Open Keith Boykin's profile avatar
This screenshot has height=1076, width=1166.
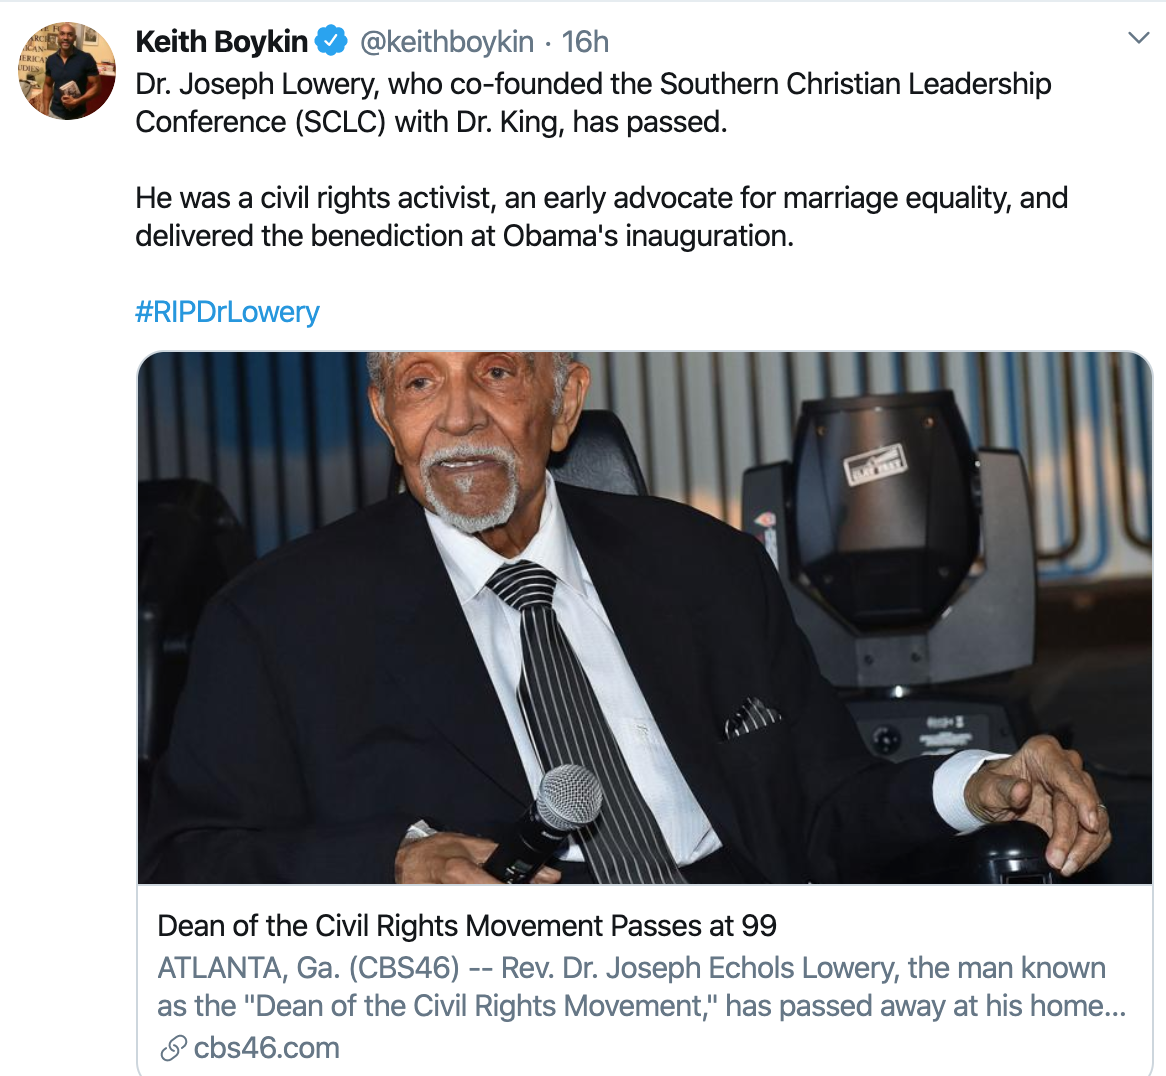(67, 71)
